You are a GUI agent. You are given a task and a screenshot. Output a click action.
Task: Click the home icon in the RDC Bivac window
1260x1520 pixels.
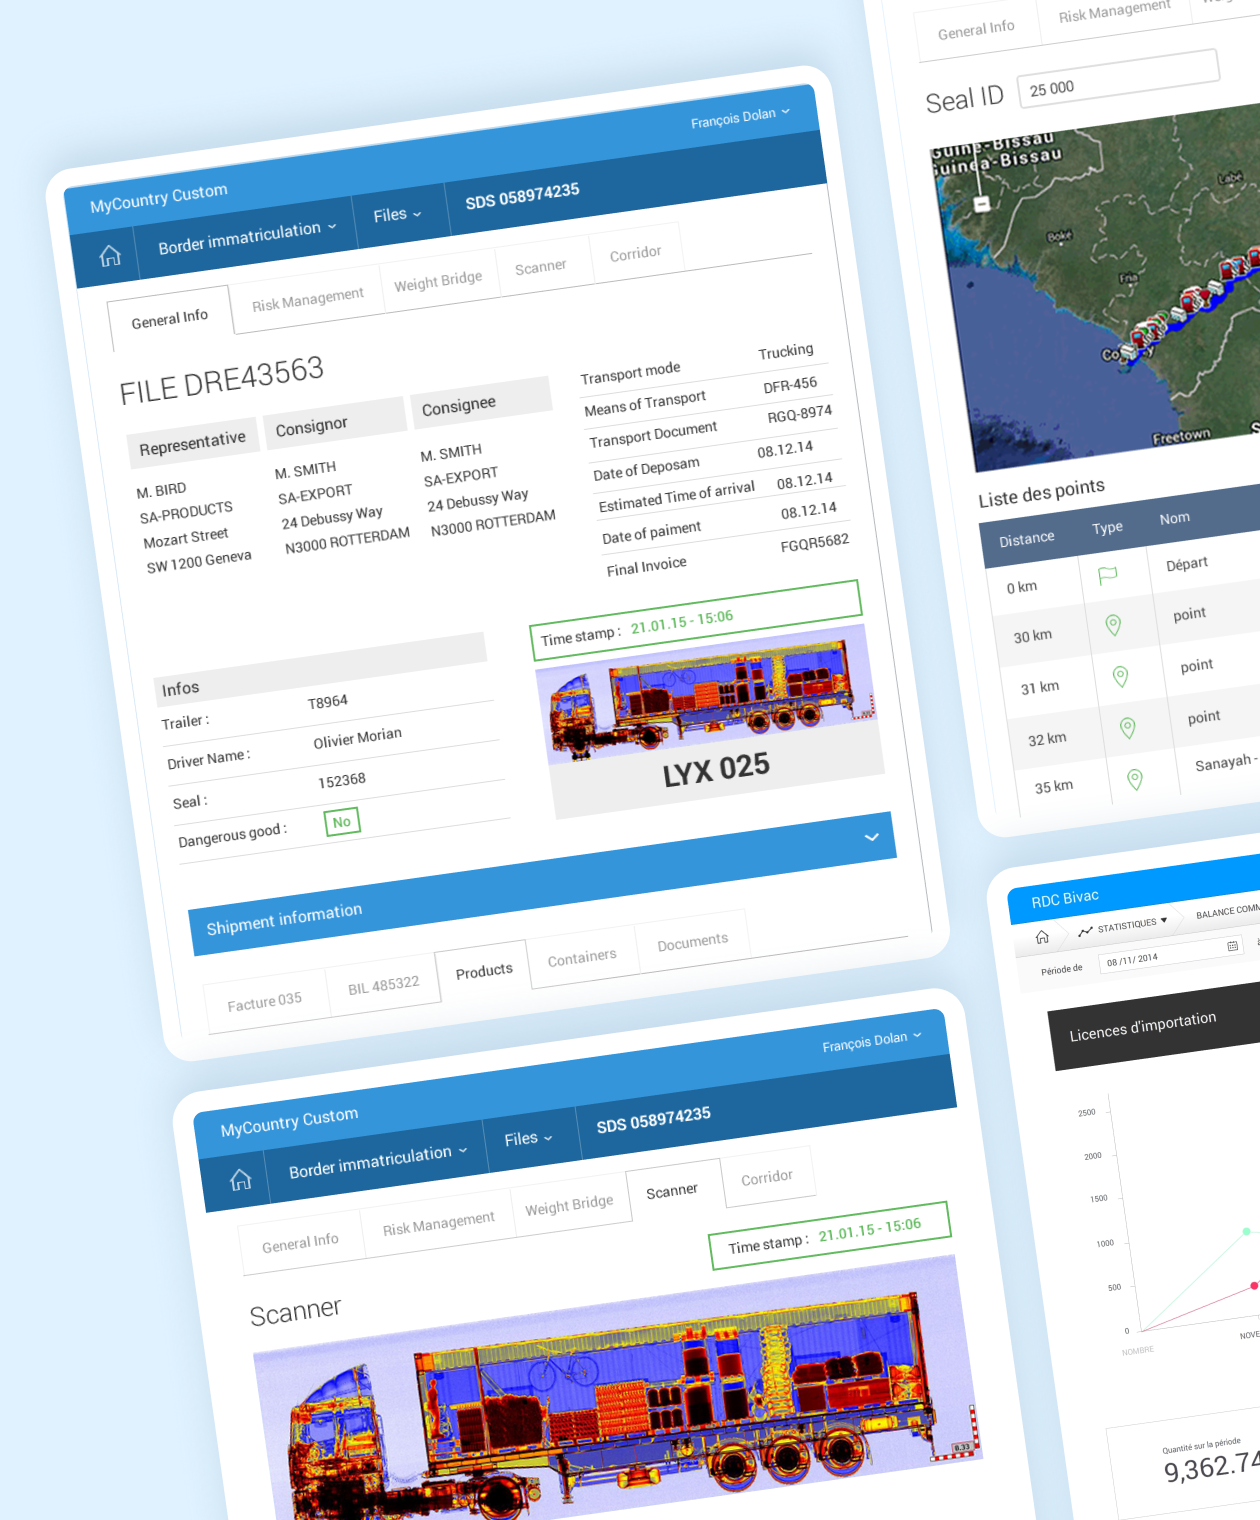[1042, 937]
